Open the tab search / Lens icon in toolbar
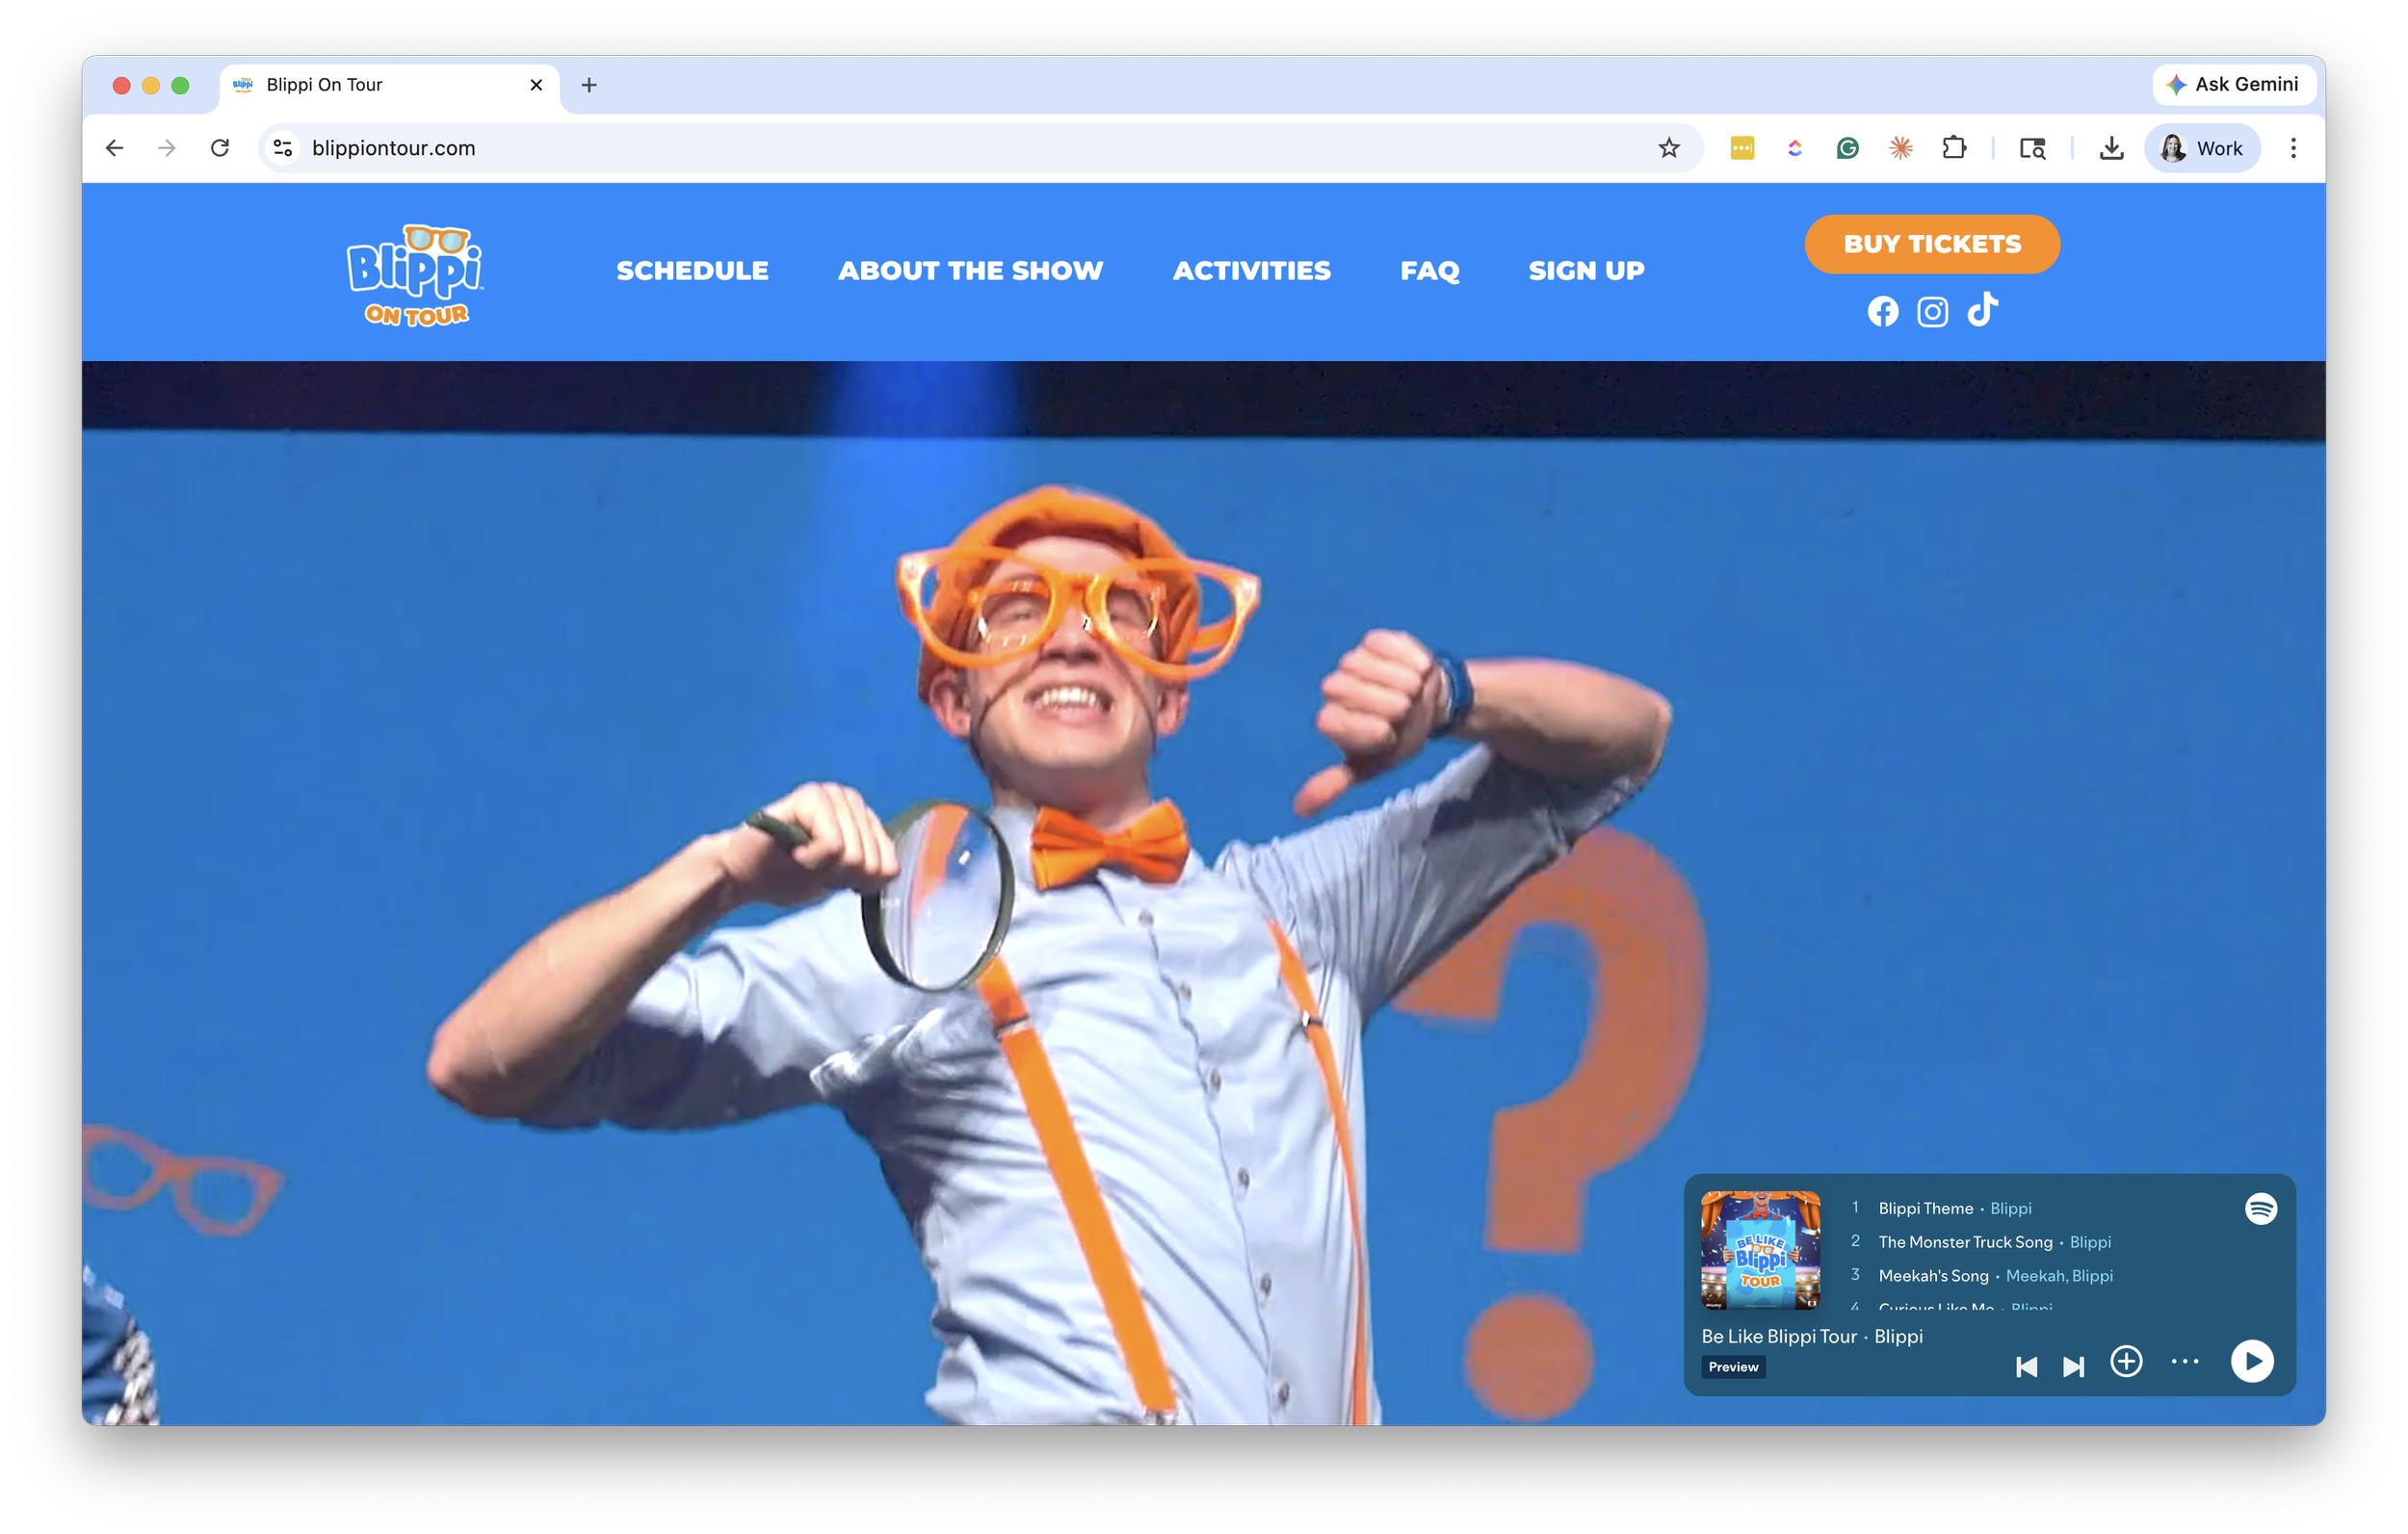This screenshot has height=1534, width=2408. [2032, 148]
